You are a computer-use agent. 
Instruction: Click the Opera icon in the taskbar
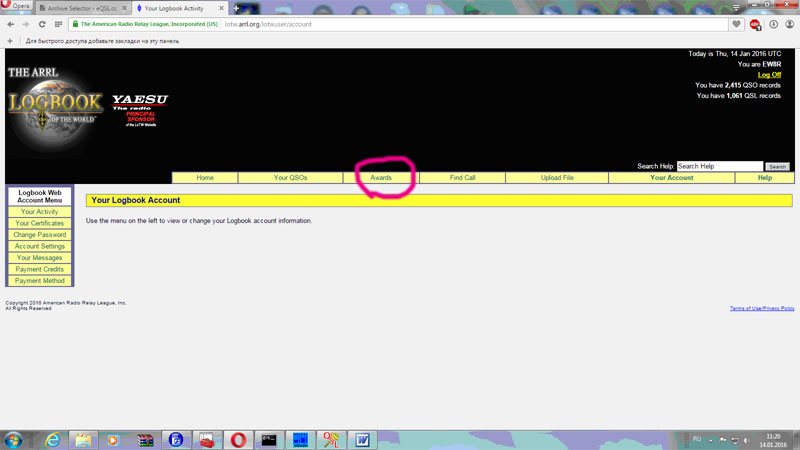237,439
